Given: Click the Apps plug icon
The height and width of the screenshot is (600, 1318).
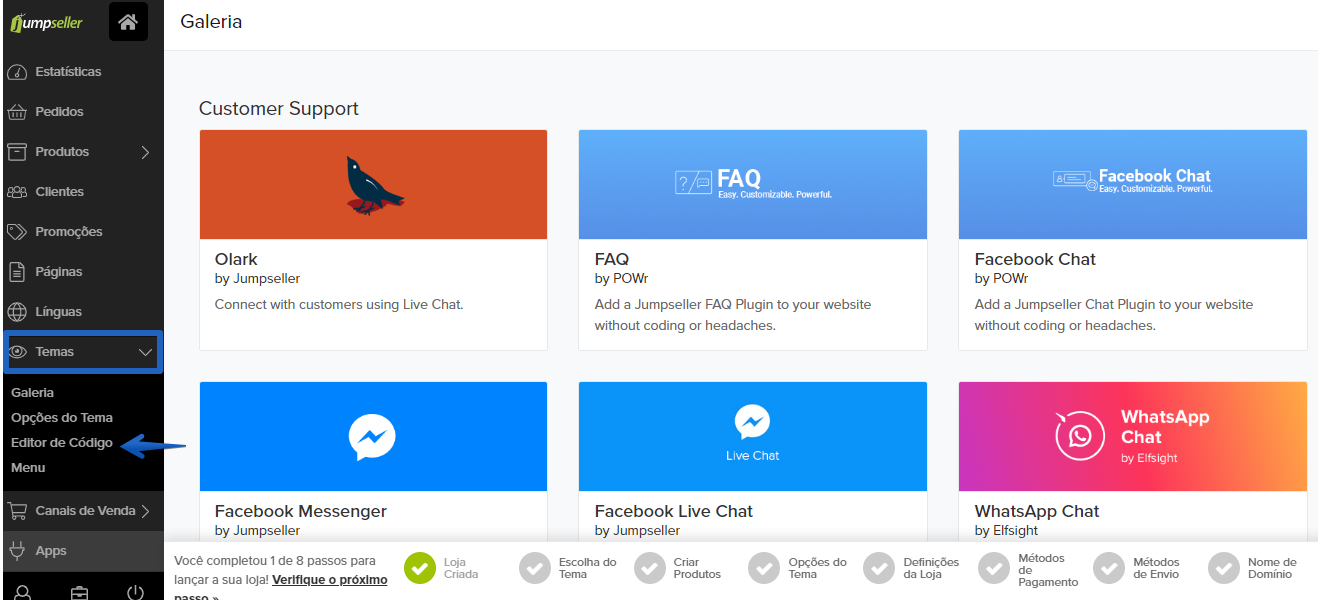Looking at the screenshot, I should click(16, 550).
